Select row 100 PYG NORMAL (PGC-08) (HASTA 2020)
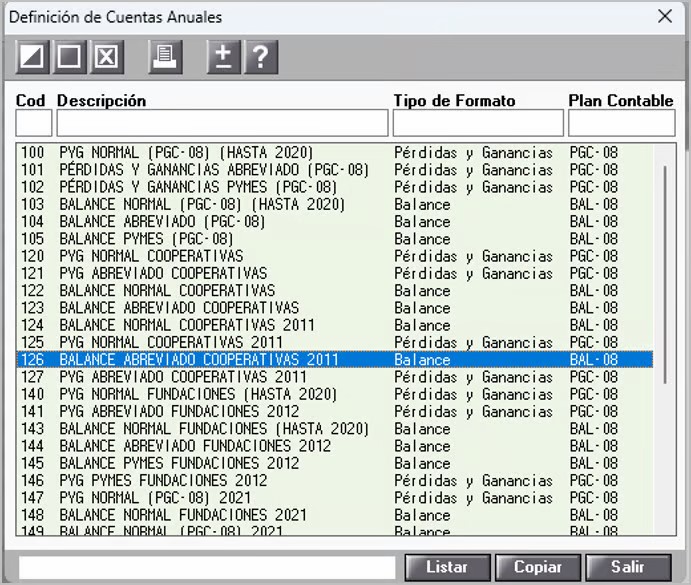The height and width of the screenshot is (585, 691). pos(335,153)
